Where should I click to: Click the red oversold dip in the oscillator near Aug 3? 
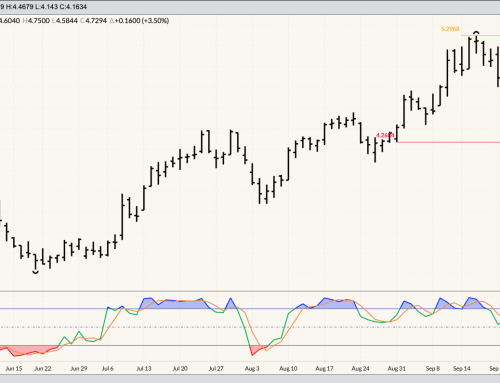(x=257, y=349)
